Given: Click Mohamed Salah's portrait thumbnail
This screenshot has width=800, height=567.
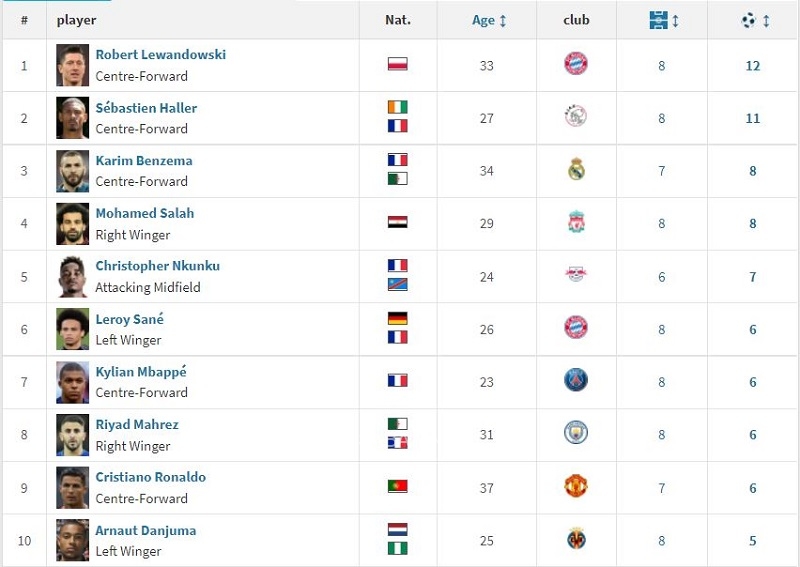Looking at the screenshot, I should click(73, 224).
